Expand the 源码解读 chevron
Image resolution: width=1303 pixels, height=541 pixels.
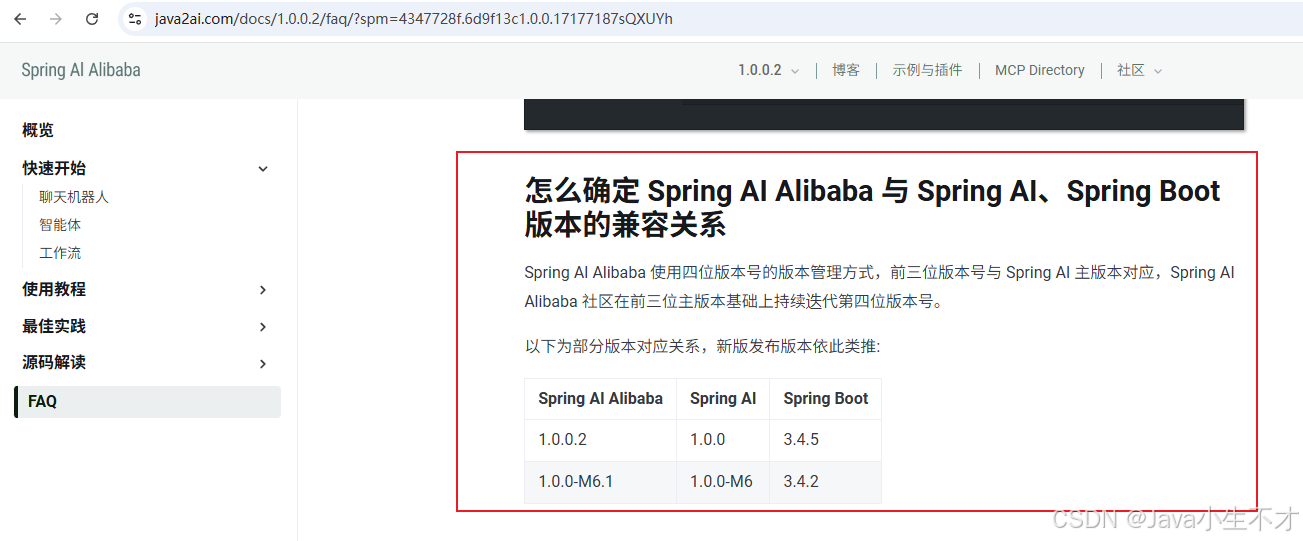(x=263, y=363)
